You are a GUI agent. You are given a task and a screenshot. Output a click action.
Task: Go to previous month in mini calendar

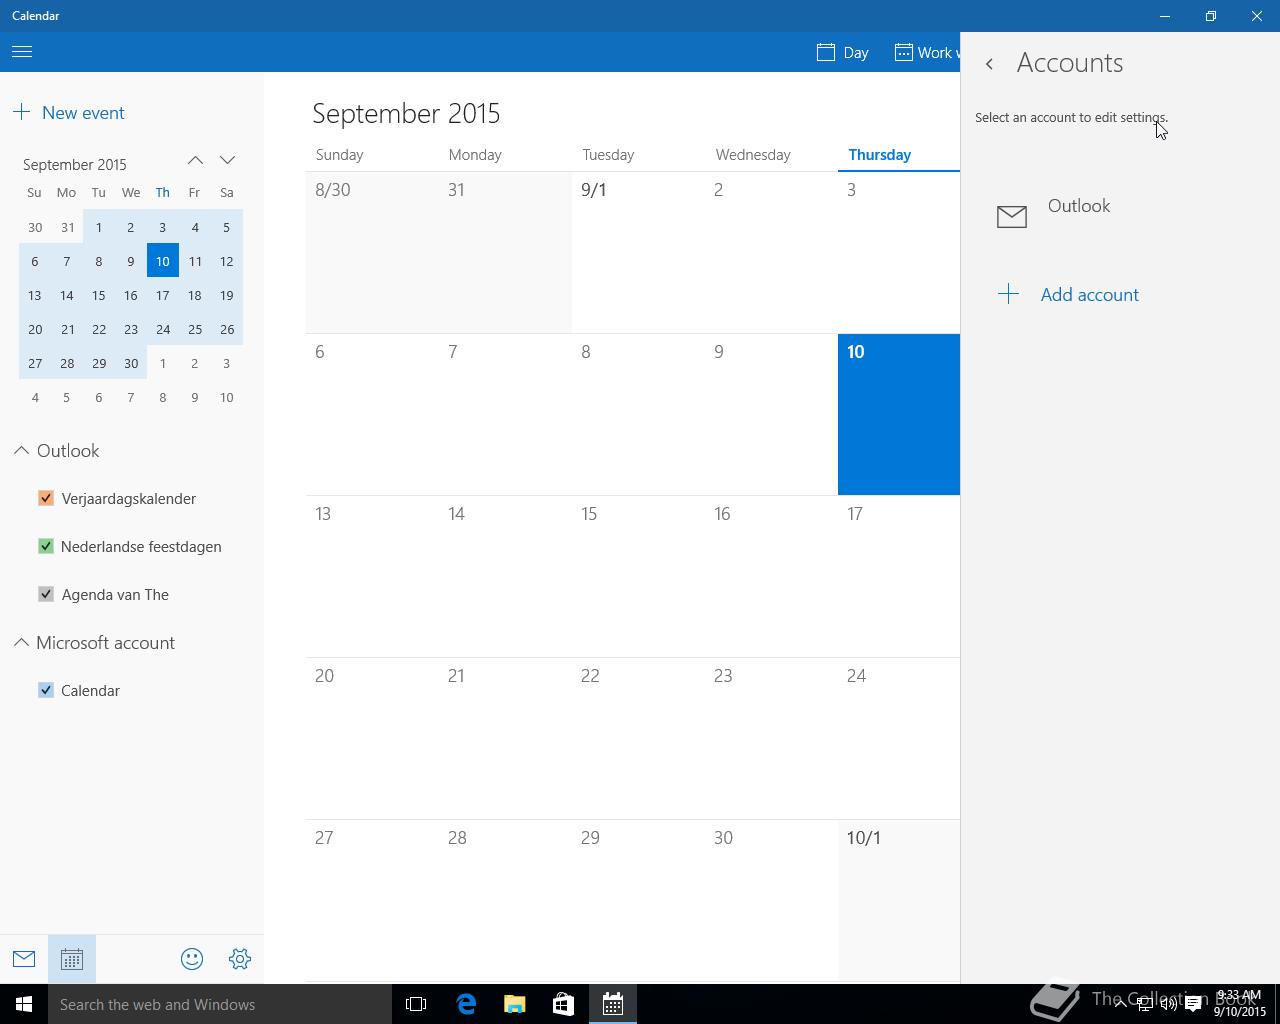pyautogui.click(x=195, y=160)
